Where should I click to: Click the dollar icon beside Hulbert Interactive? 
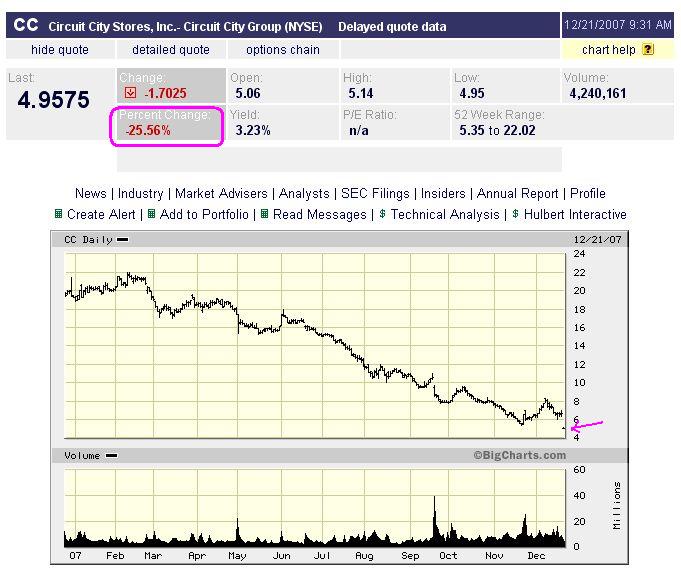pyautogui.click(x=515, y=214)
